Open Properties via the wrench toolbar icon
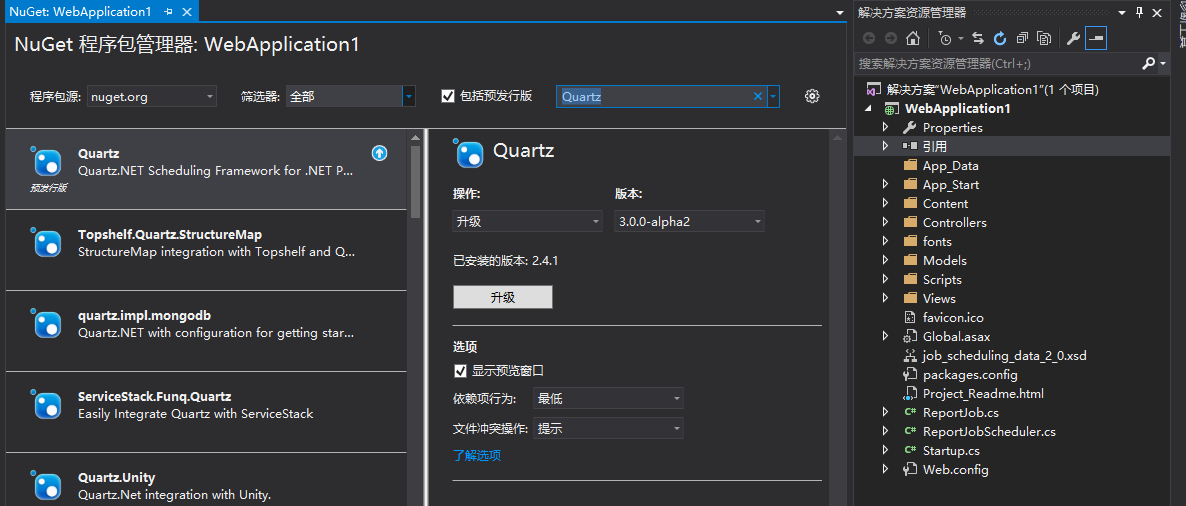1186x506 pixels. 1073,39
